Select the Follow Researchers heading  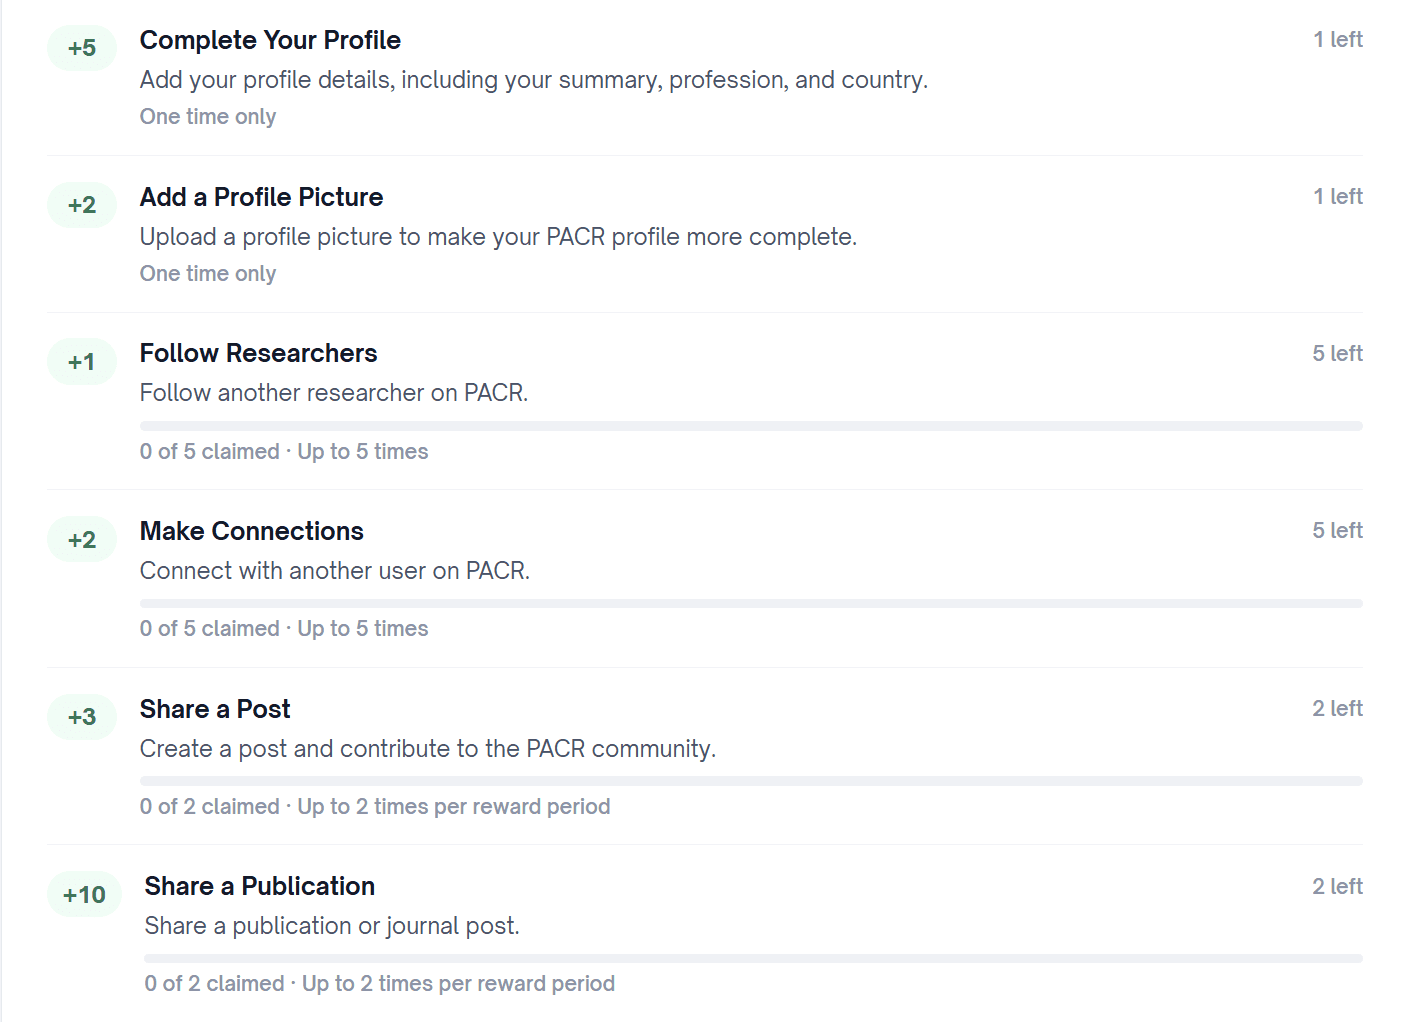(x=258, y=353)
